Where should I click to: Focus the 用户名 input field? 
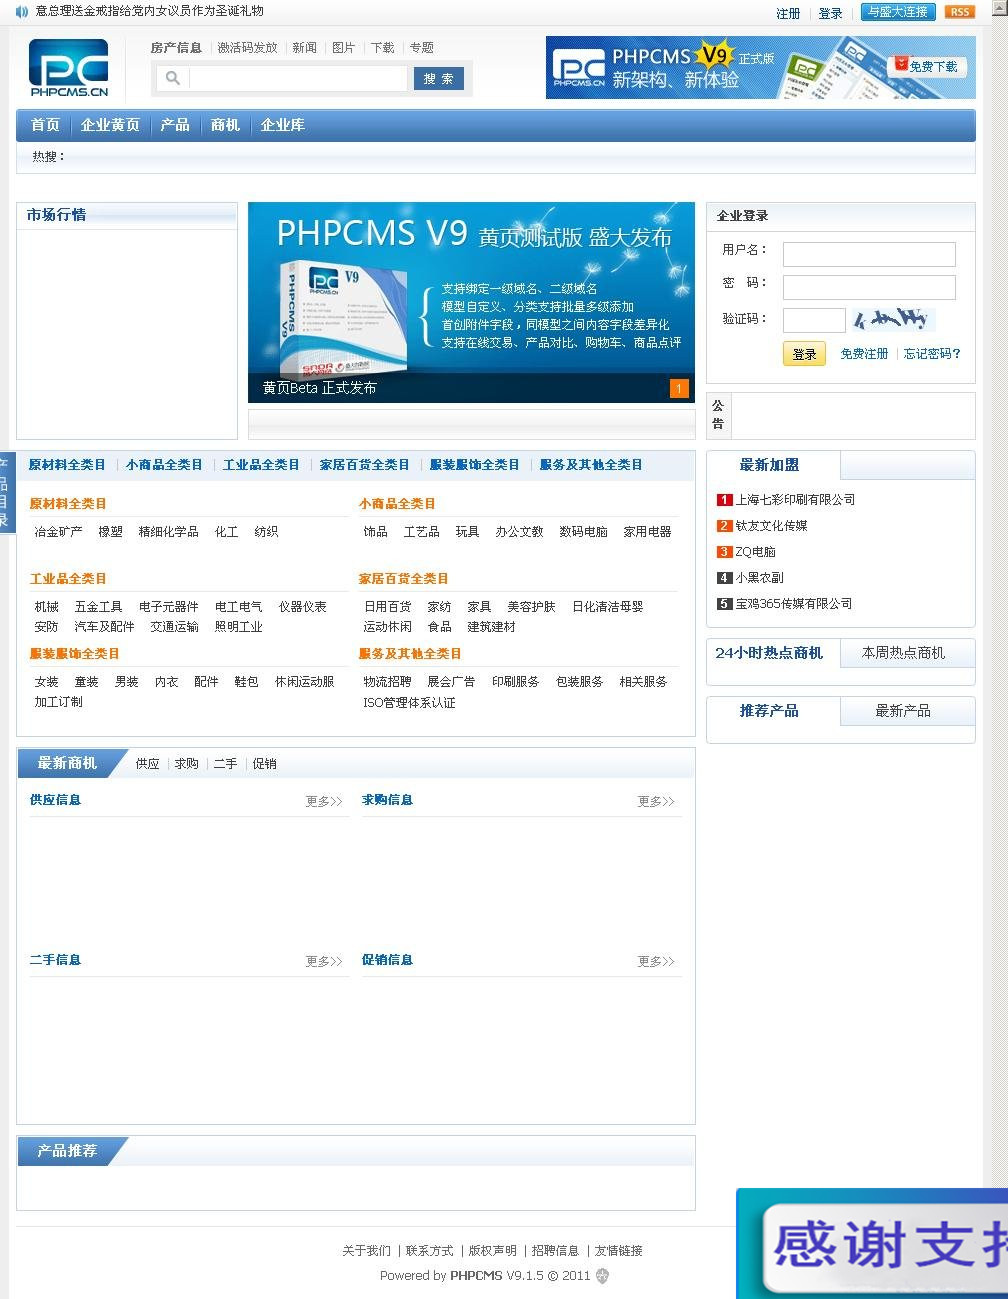click(869, 254)
